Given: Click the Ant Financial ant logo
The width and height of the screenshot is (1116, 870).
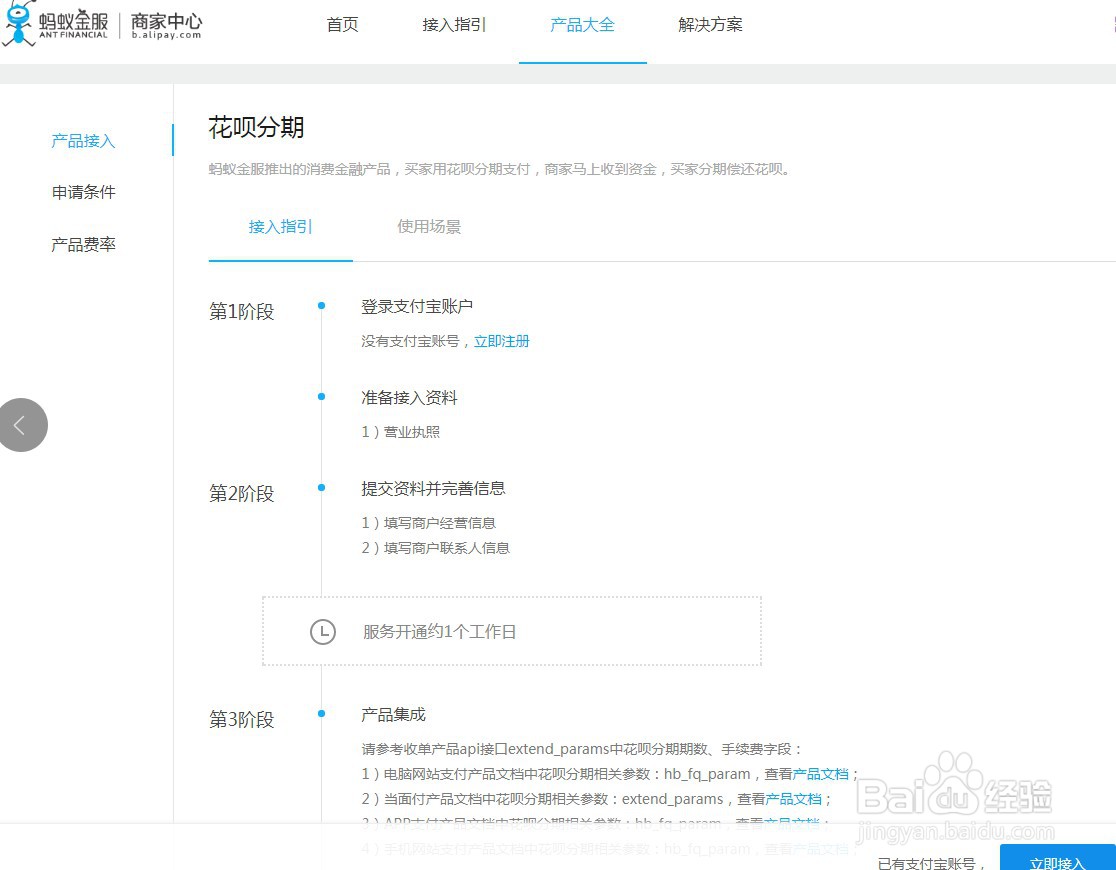Looking at the screenshot, I should point(19,24).
